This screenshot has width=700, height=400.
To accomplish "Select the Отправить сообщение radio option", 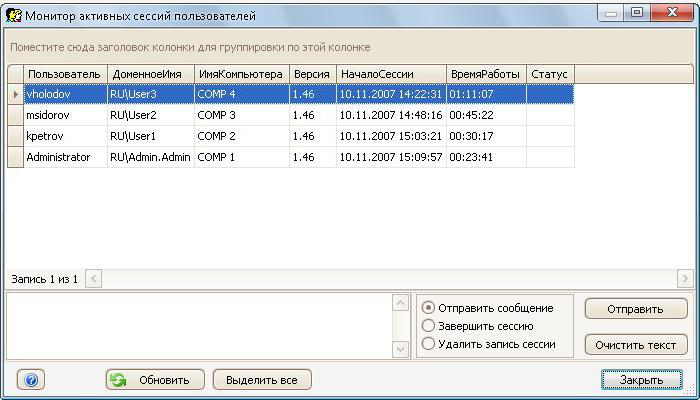I will coord(488,308).
